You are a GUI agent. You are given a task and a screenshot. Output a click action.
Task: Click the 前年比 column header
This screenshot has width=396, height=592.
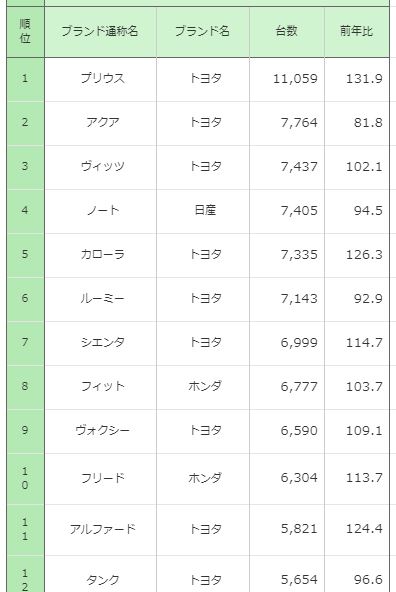[x=357, y=32]
